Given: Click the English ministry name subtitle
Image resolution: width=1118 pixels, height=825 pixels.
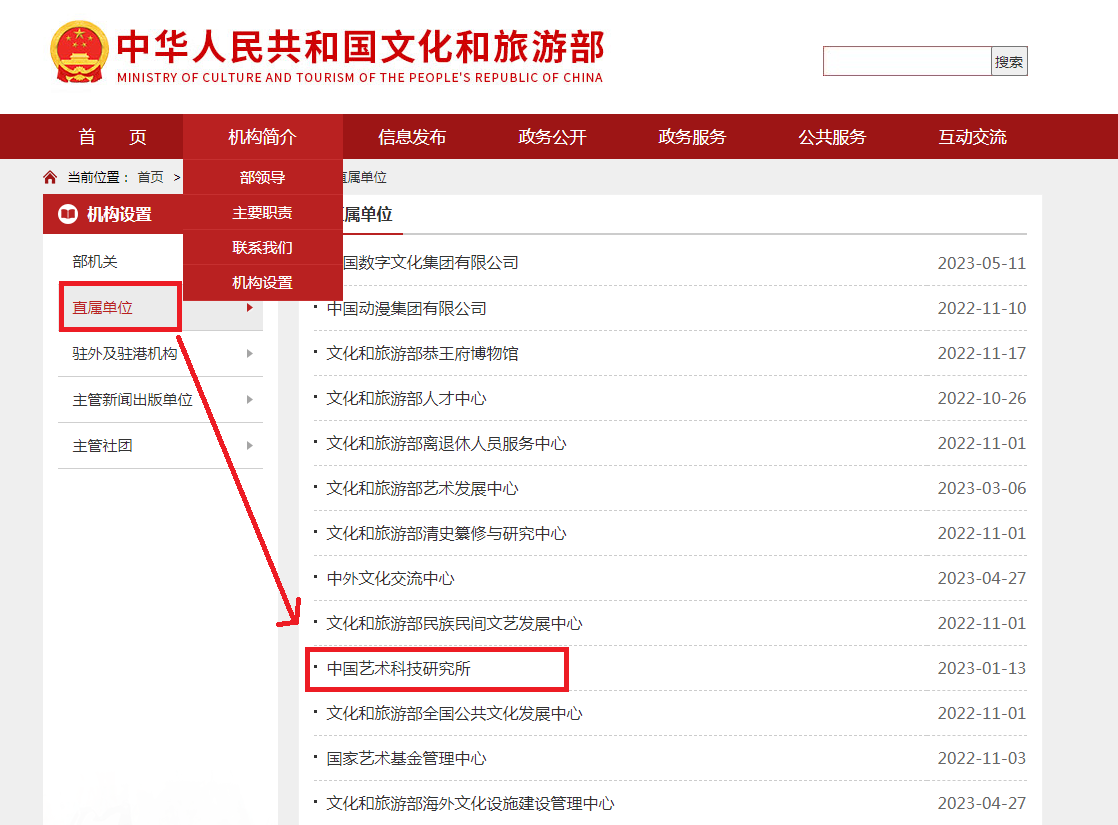Looking at the screenshot, I should (x=360, y=78).
